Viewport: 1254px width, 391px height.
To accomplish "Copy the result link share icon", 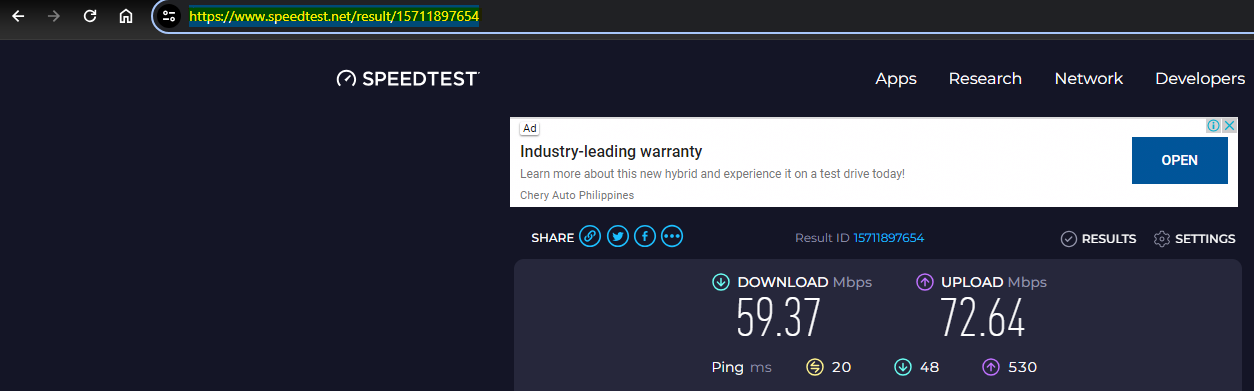I will 590,237.
